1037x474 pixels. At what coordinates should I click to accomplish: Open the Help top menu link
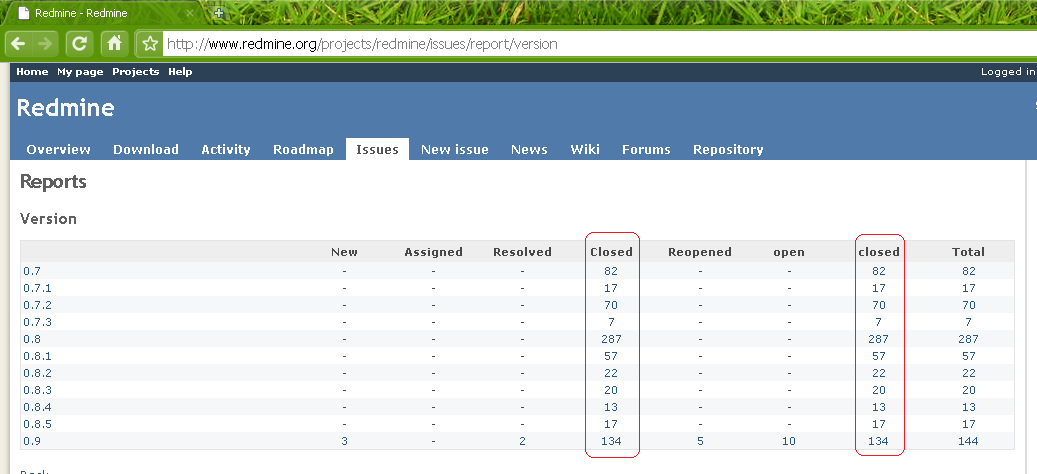pos(180,71)
